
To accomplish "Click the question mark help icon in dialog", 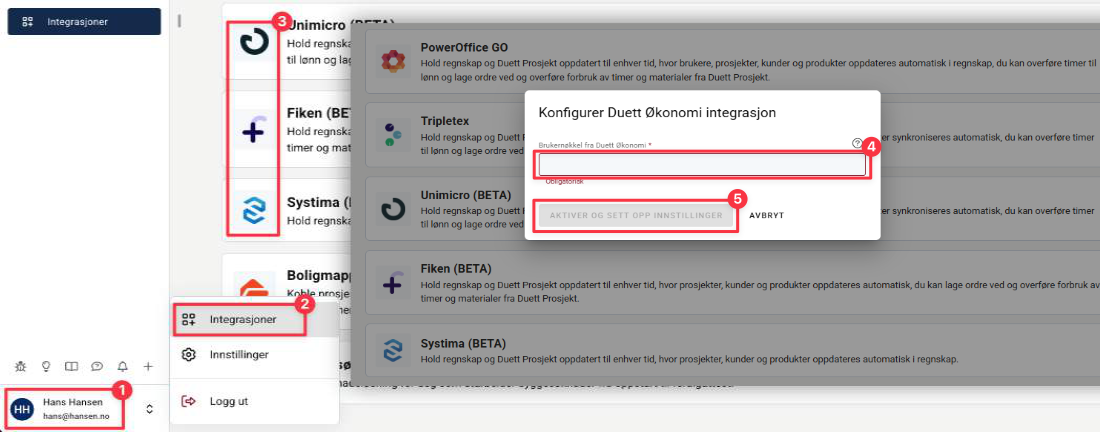I will pos(857,143).
